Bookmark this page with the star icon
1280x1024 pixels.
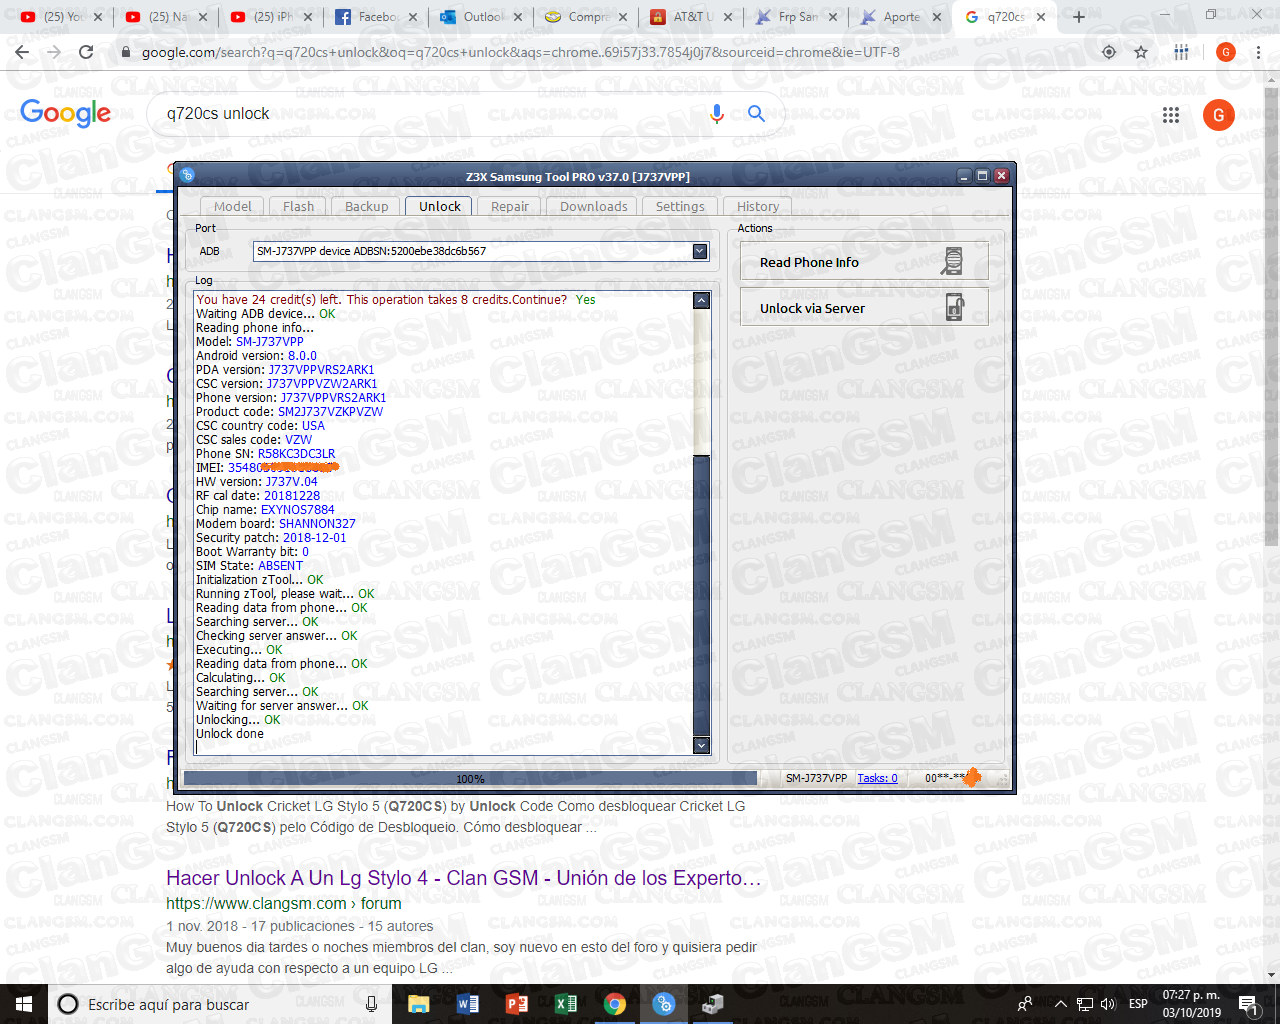point(1141,52)
